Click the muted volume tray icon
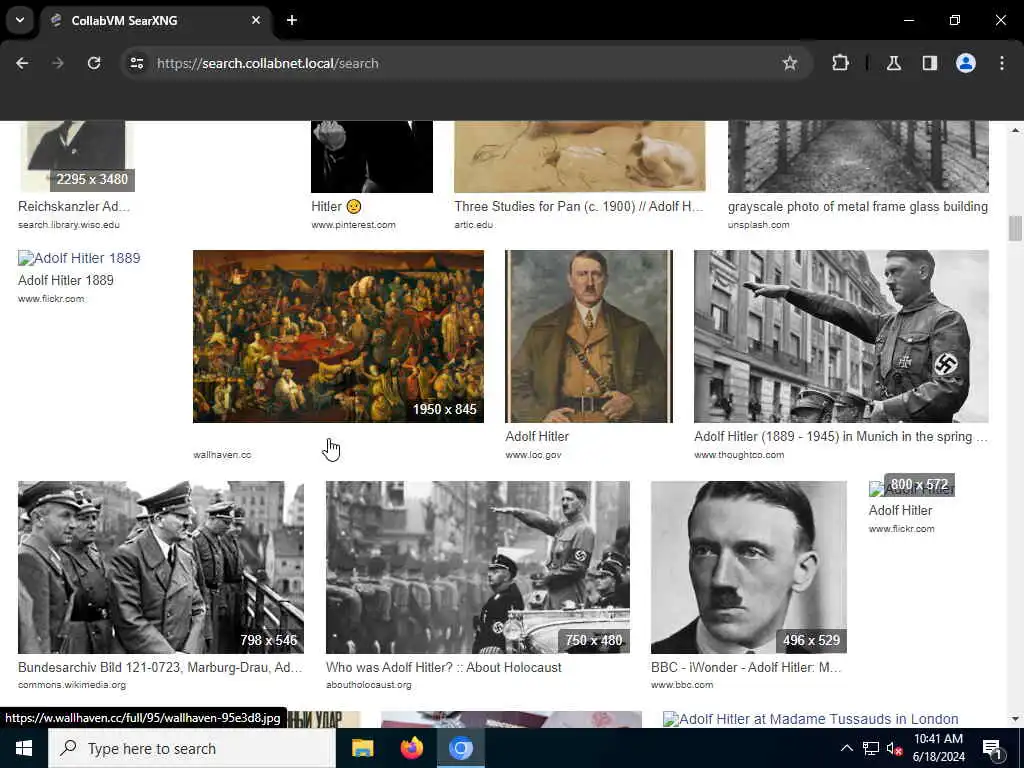The image size is (1024, 768). [x=894, y=749]
